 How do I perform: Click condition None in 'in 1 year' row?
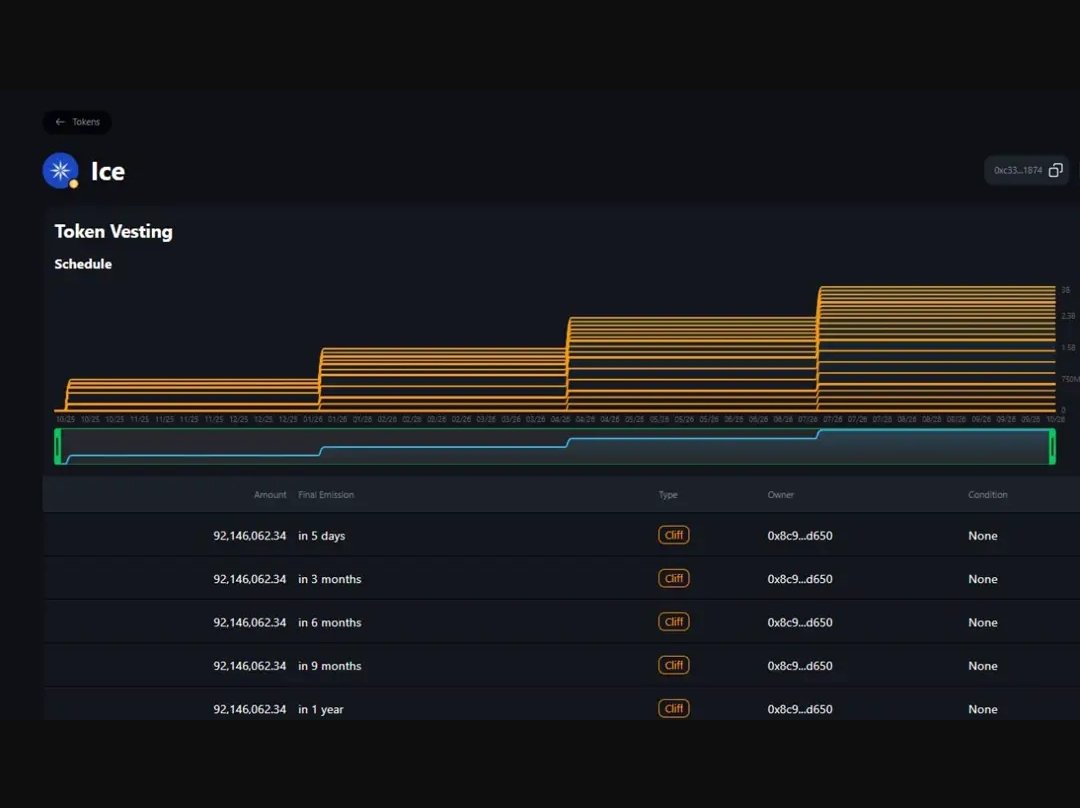(982, 709)
